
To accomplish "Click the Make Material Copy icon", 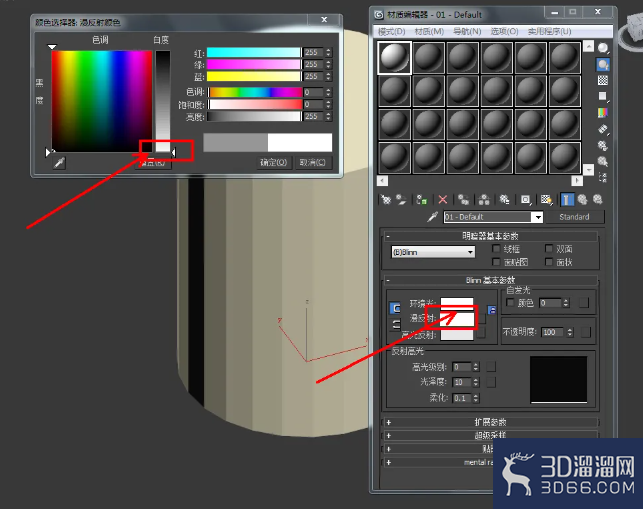I will tap(463, 200).
